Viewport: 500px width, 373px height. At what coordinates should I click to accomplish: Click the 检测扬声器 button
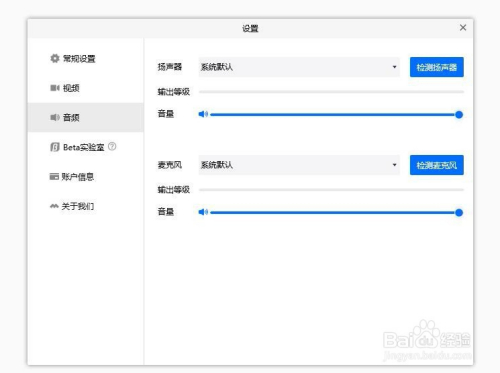(x=437, y=67)
